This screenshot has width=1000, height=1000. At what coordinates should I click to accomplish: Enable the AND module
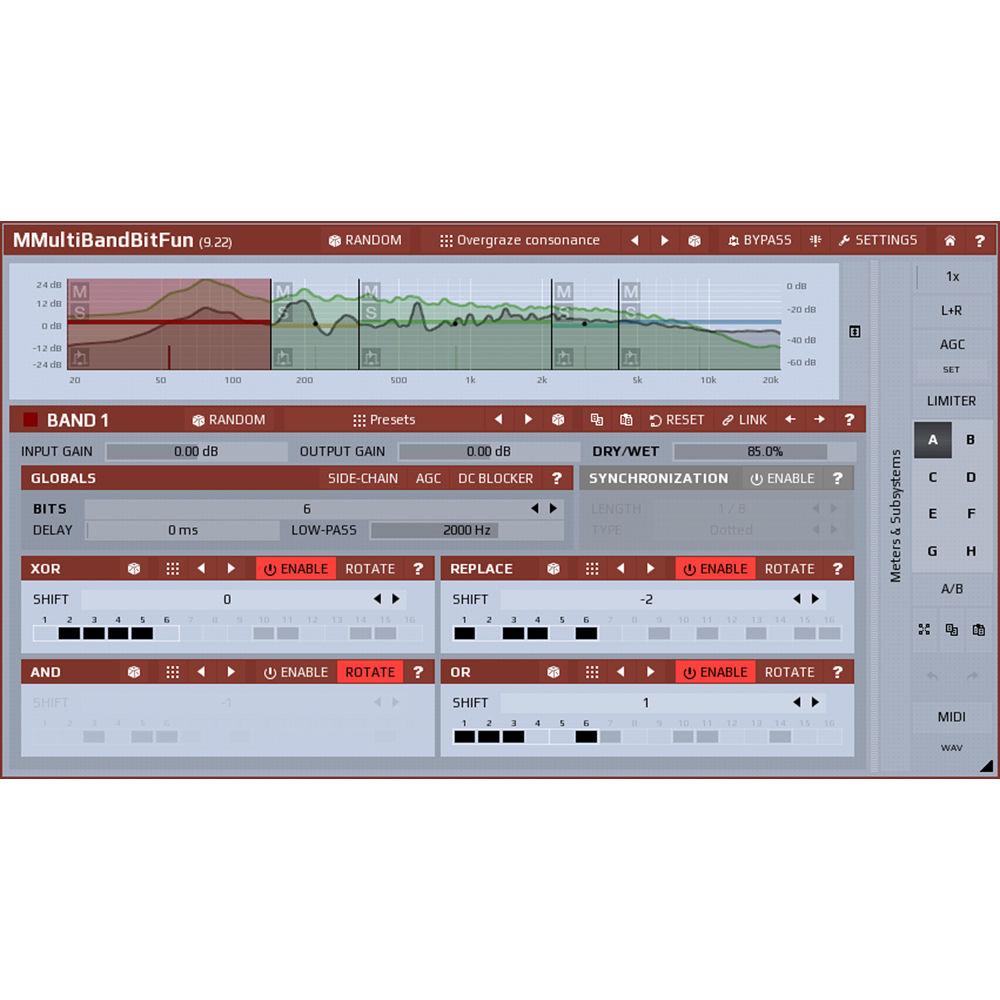296,672
